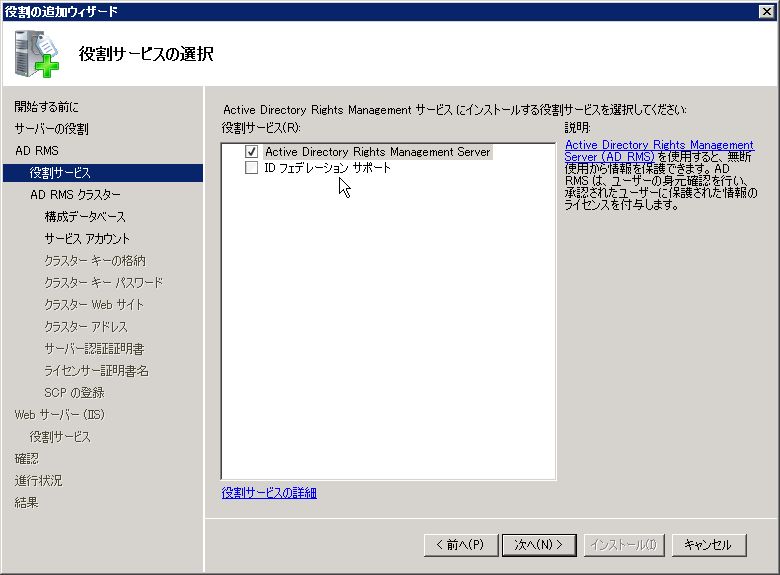Click the ID フェデレーション サポート list label
Viewport: 780px width, 575px height.
pos(327,168)
